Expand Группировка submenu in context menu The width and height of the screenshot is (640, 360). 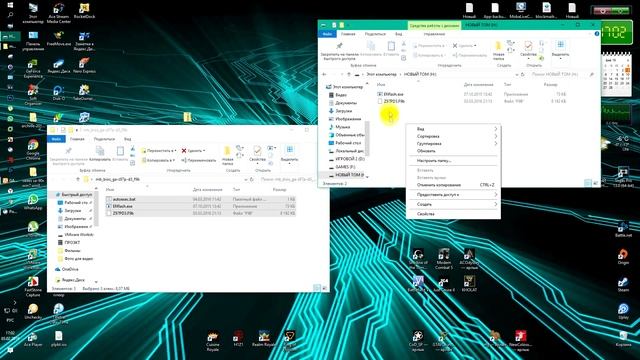click(453, 144)
